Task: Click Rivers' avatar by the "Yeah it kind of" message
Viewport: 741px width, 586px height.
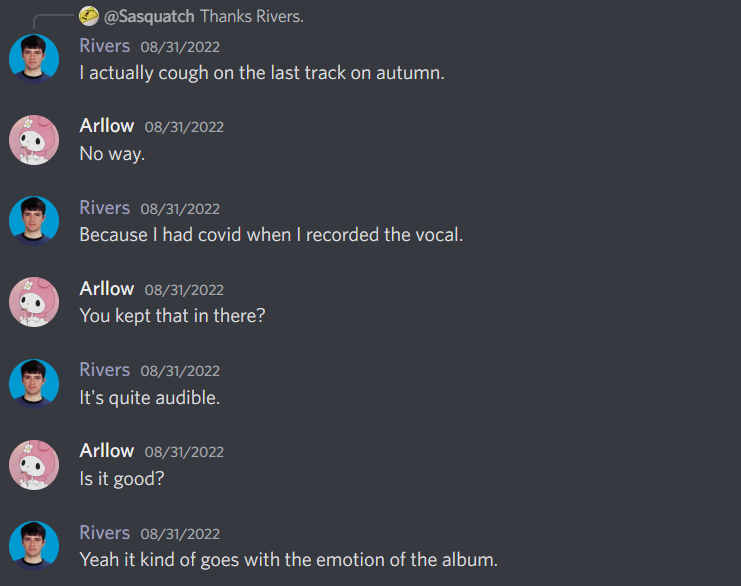Action: pos(34,545)
